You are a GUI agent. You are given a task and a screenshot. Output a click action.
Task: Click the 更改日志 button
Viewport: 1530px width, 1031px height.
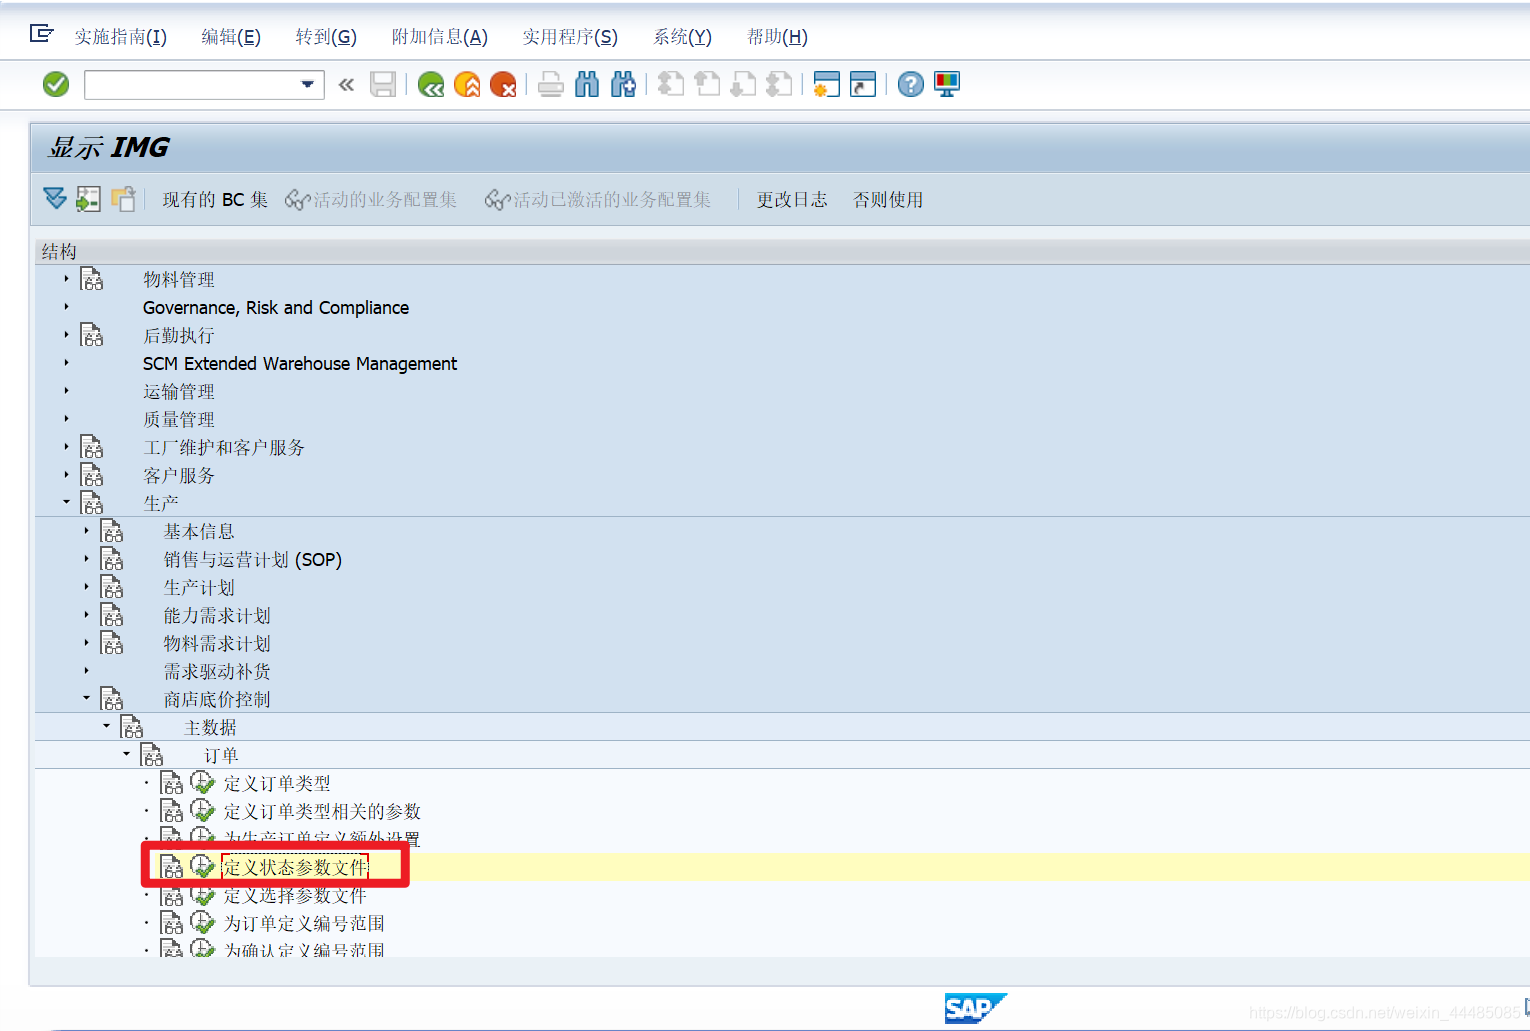[x=792, y=200]
